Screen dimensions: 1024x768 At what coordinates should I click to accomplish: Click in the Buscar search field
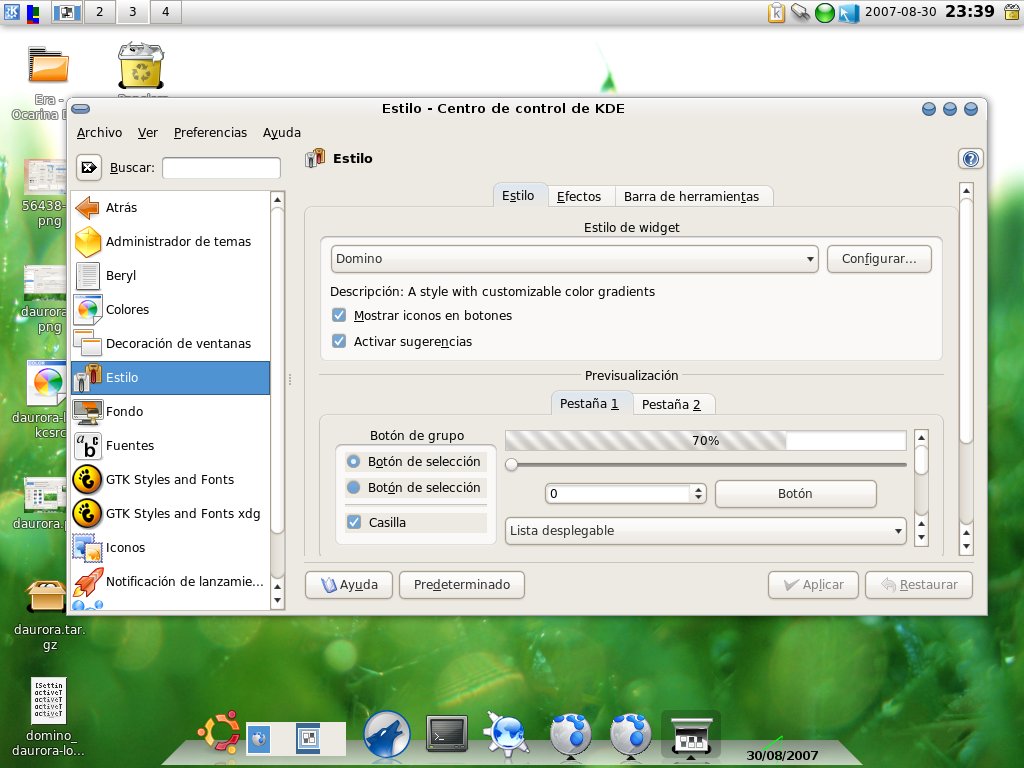tap(221, 168)
